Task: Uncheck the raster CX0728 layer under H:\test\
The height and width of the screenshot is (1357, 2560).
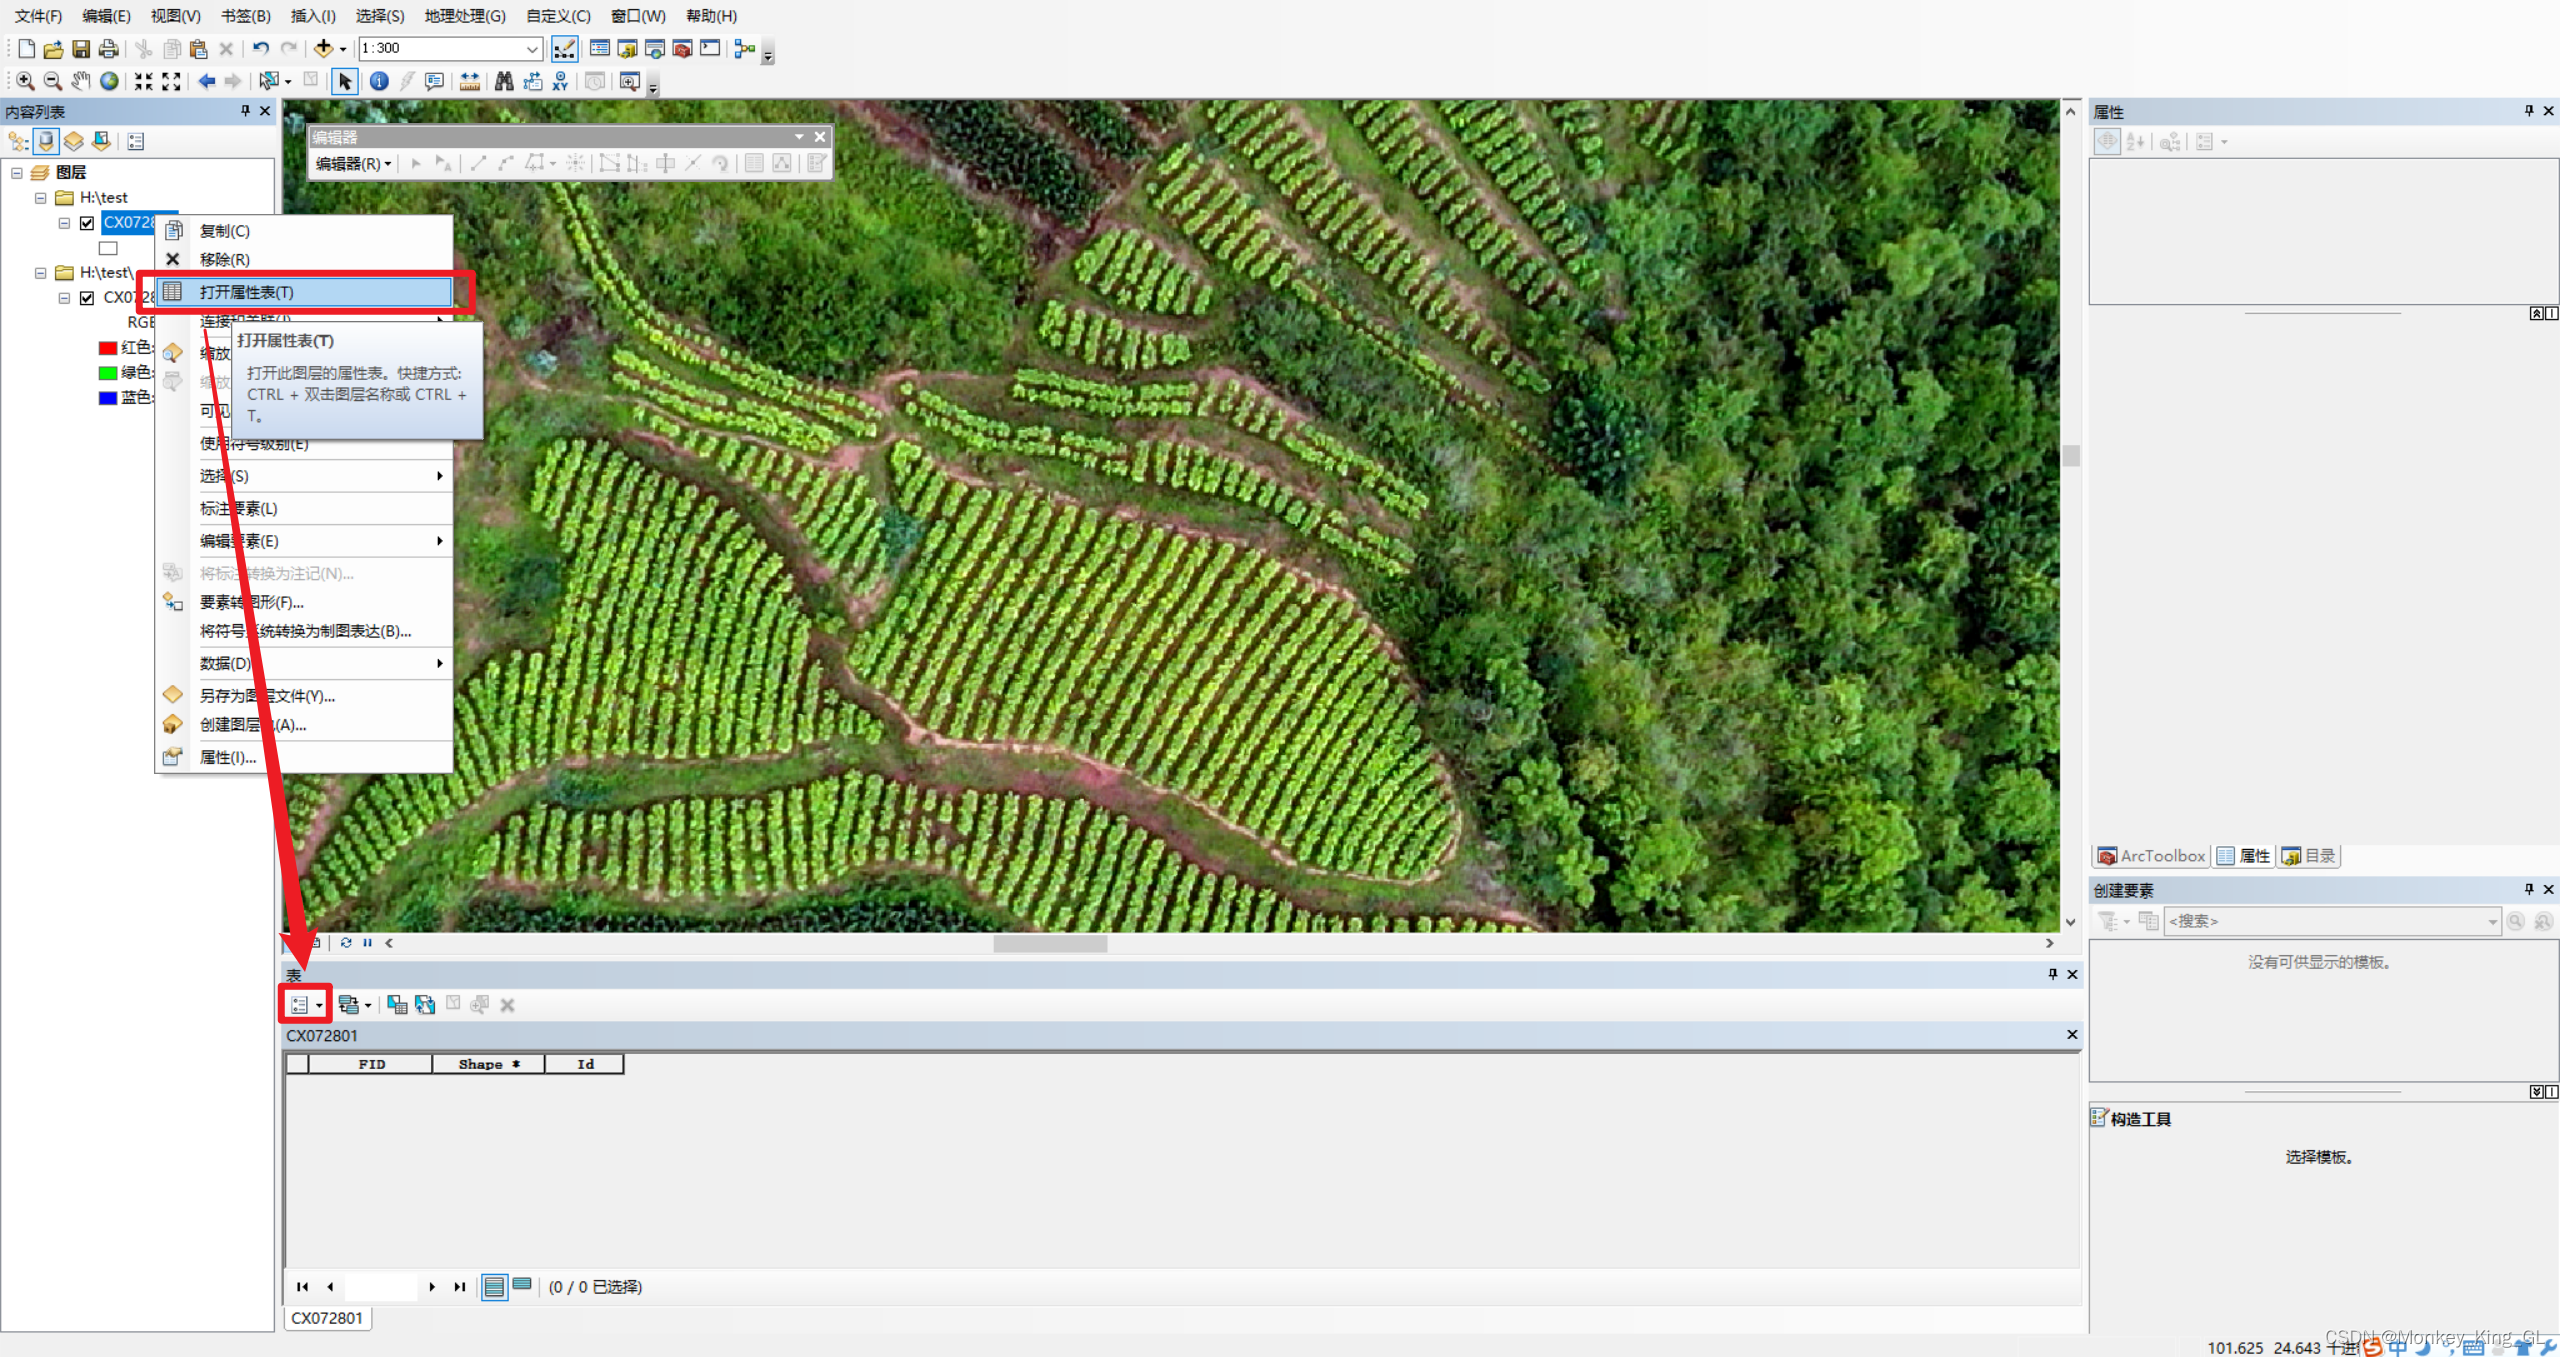Action: [87, 298]
